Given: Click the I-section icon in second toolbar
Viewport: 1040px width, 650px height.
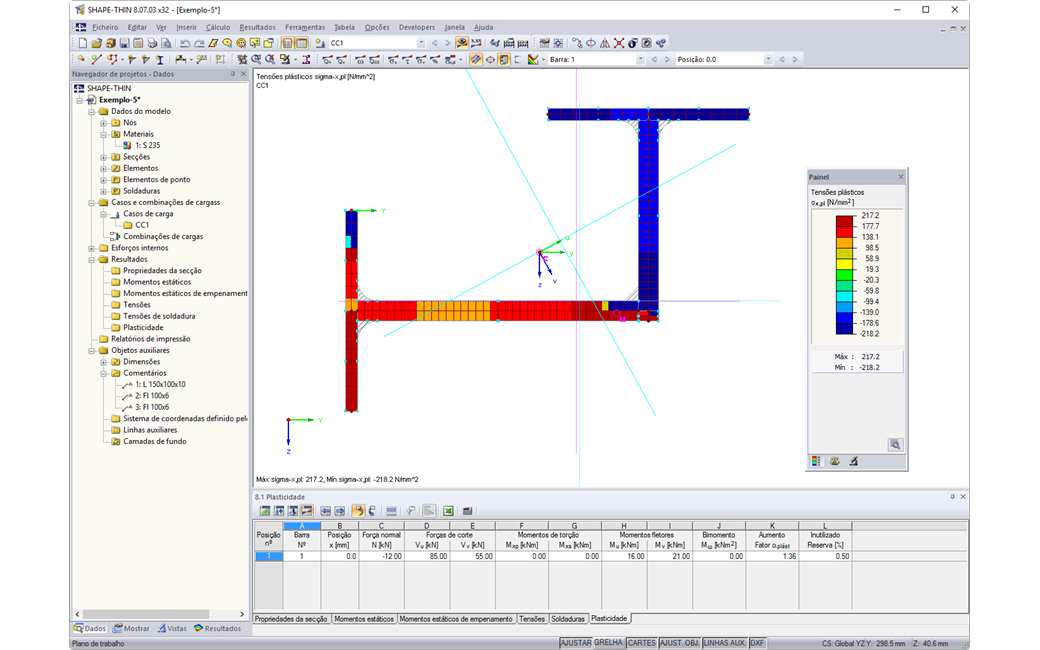Looking at the screenshot, I should (160, 60).
